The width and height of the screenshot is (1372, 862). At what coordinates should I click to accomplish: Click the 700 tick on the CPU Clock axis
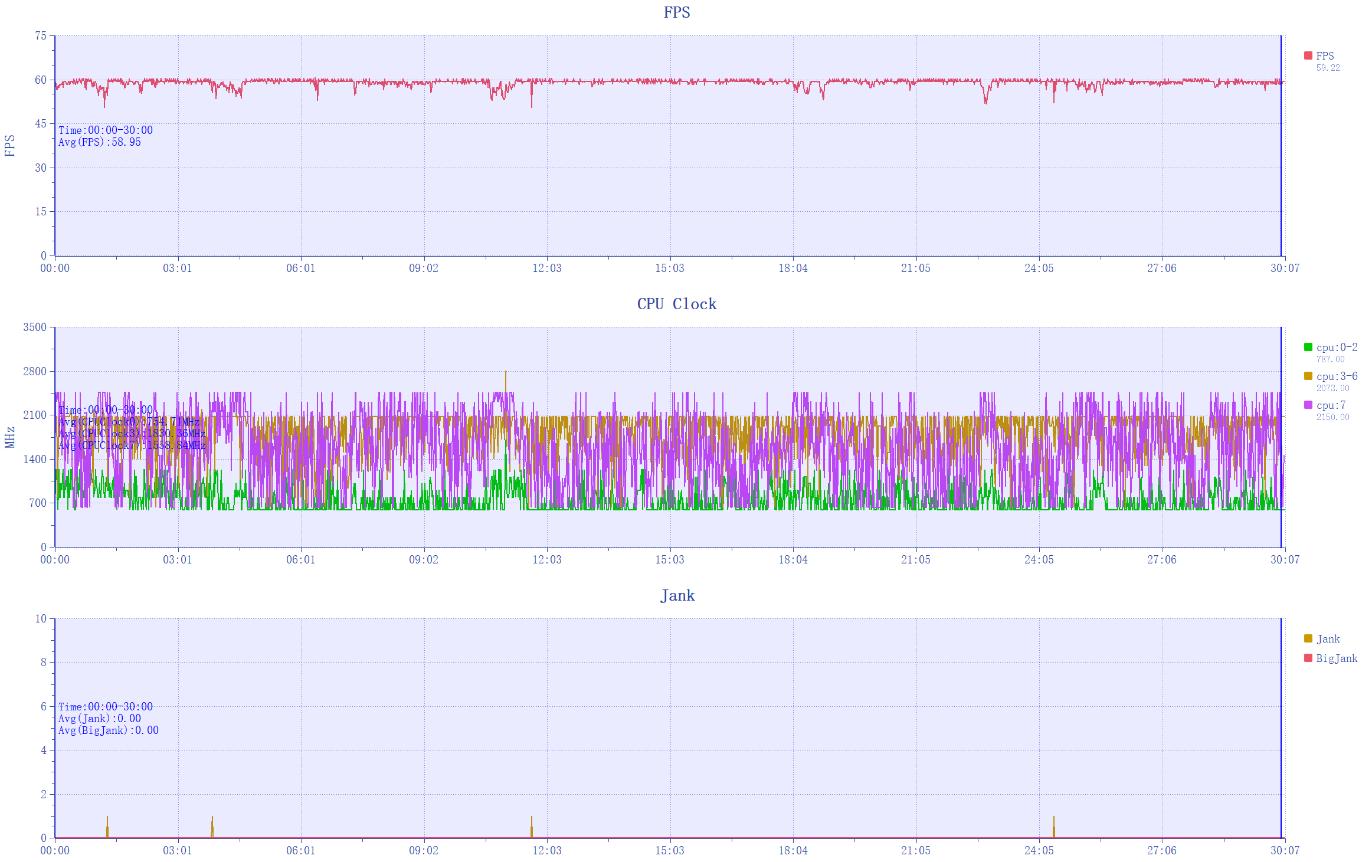coord(38,503)
